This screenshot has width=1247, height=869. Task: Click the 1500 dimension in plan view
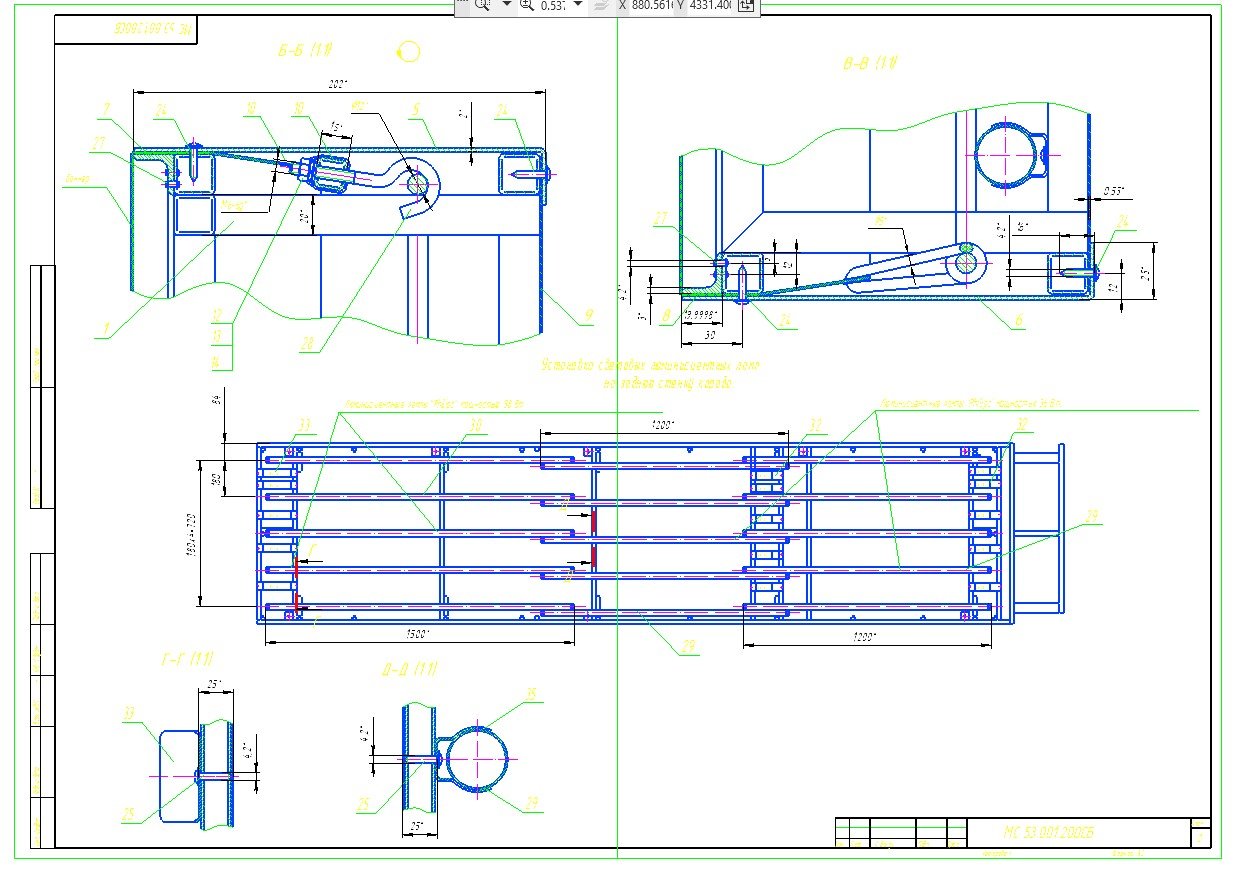[417, 635]
